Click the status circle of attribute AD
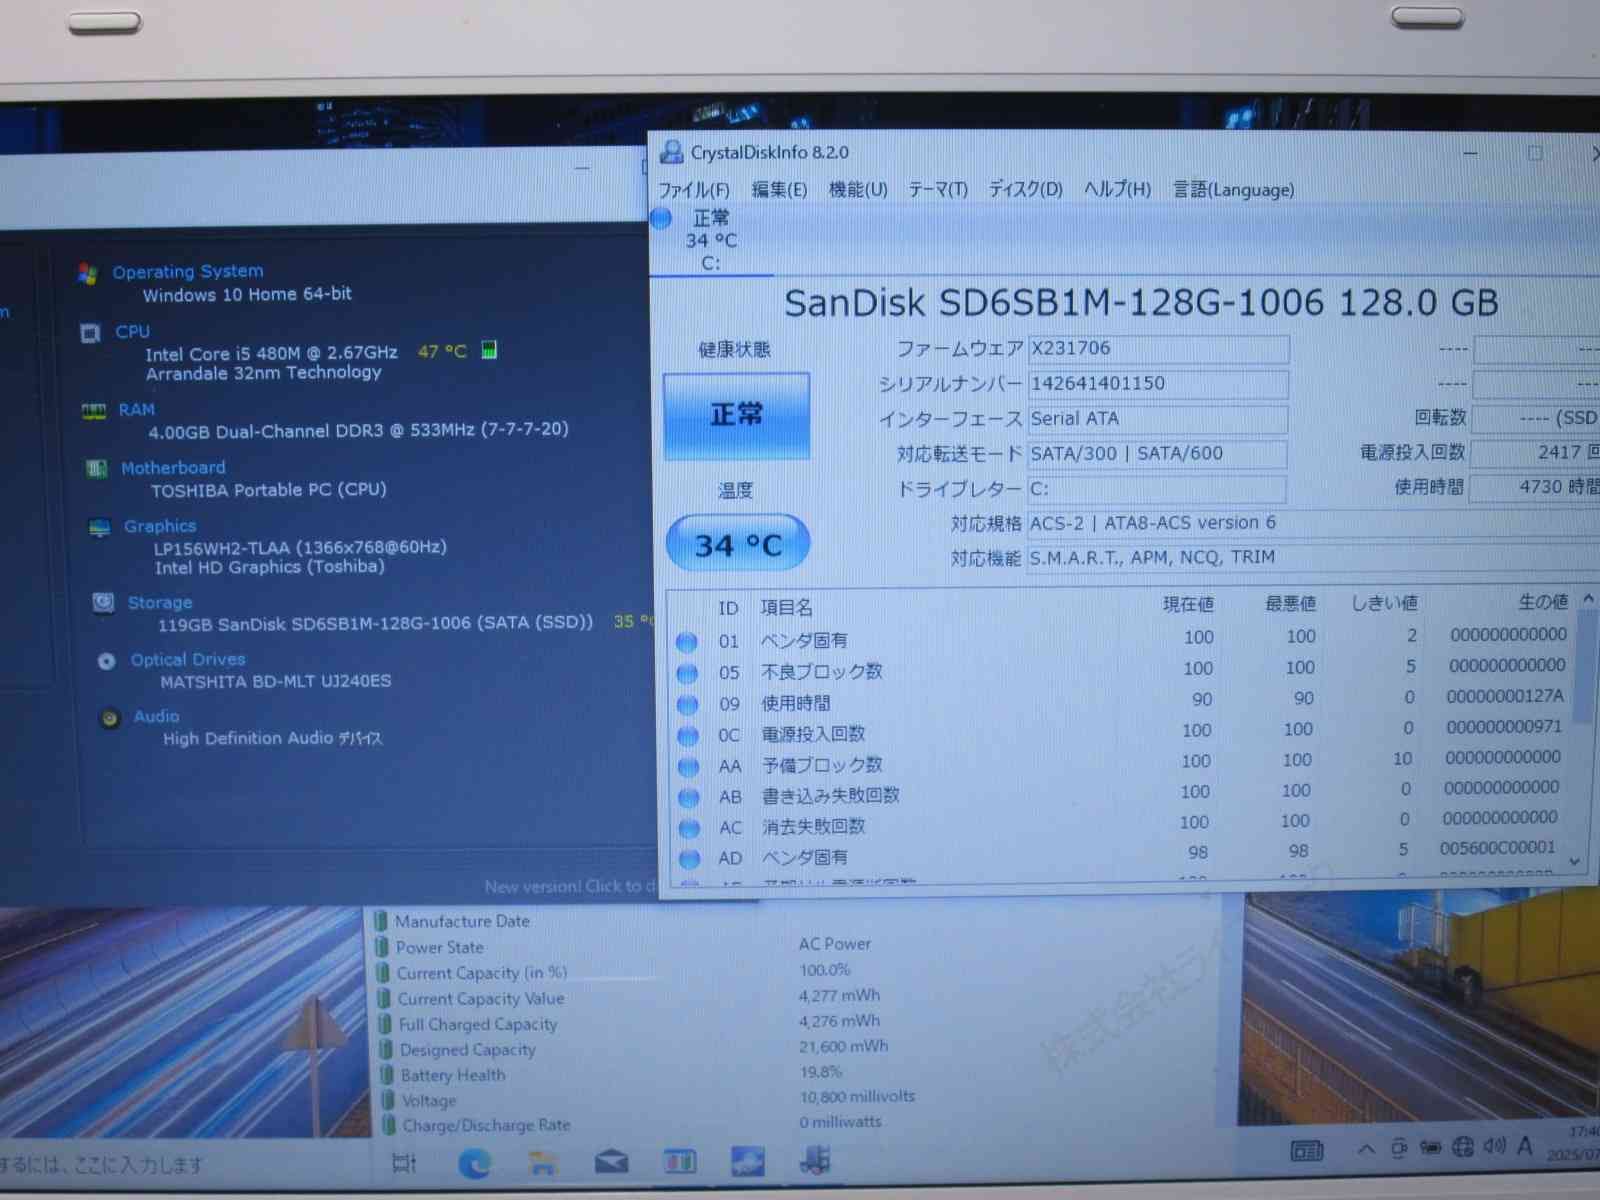This screenshot has height=1200, width=1600. click(x=689, y=859)
